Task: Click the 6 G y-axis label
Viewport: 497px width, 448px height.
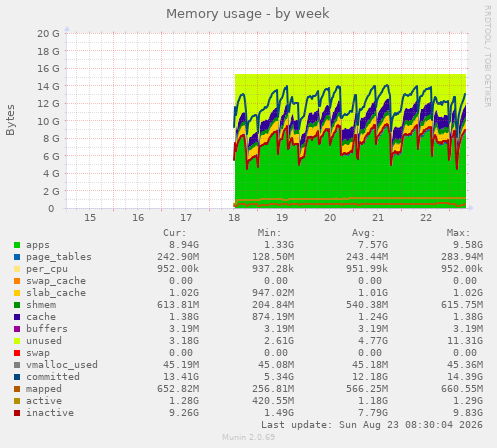Action: 51,156
